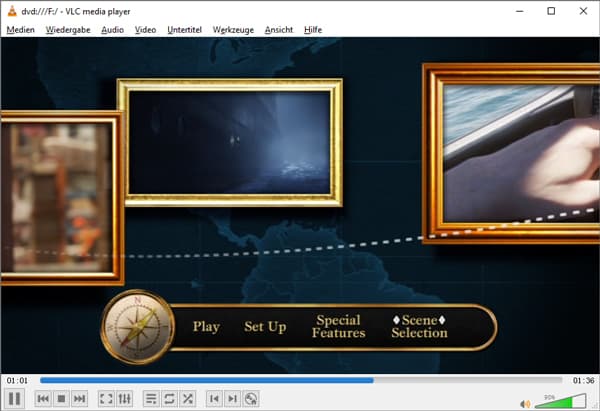Image resolution: width=600 pixels, height=411 pixels.
Task: Skip to the next chapter button
Action: (80, 399)
